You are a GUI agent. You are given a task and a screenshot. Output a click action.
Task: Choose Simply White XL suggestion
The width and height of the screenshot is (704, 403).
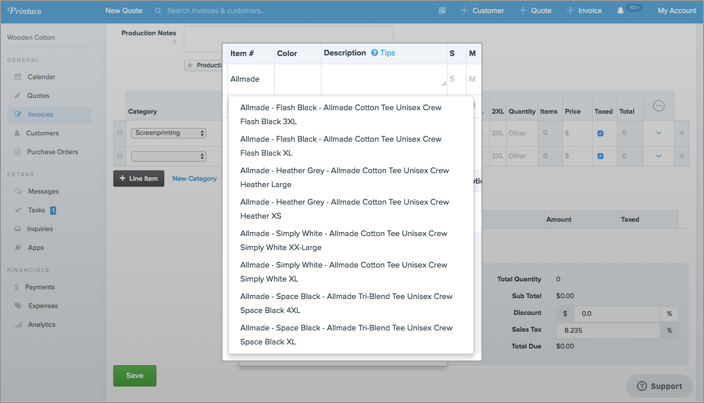(351, 272)
